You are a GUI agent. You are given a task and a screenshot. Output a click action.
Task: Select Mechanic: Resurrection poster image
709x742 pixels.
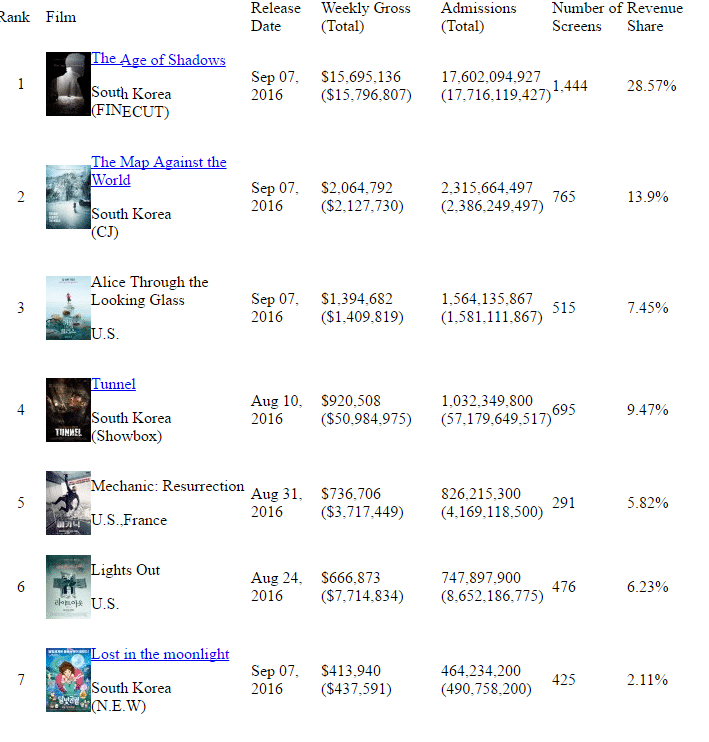(x=68, y=503)
